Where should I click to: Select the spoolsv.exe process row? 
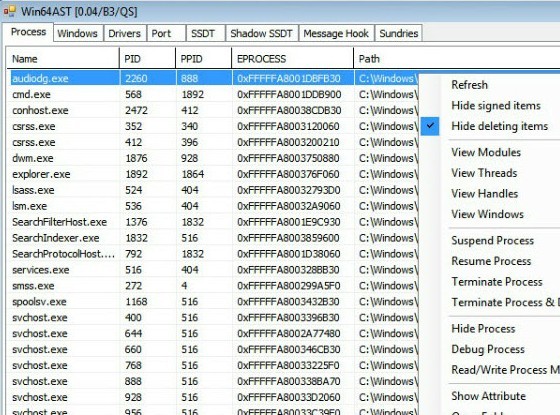(x=214, y=302)
